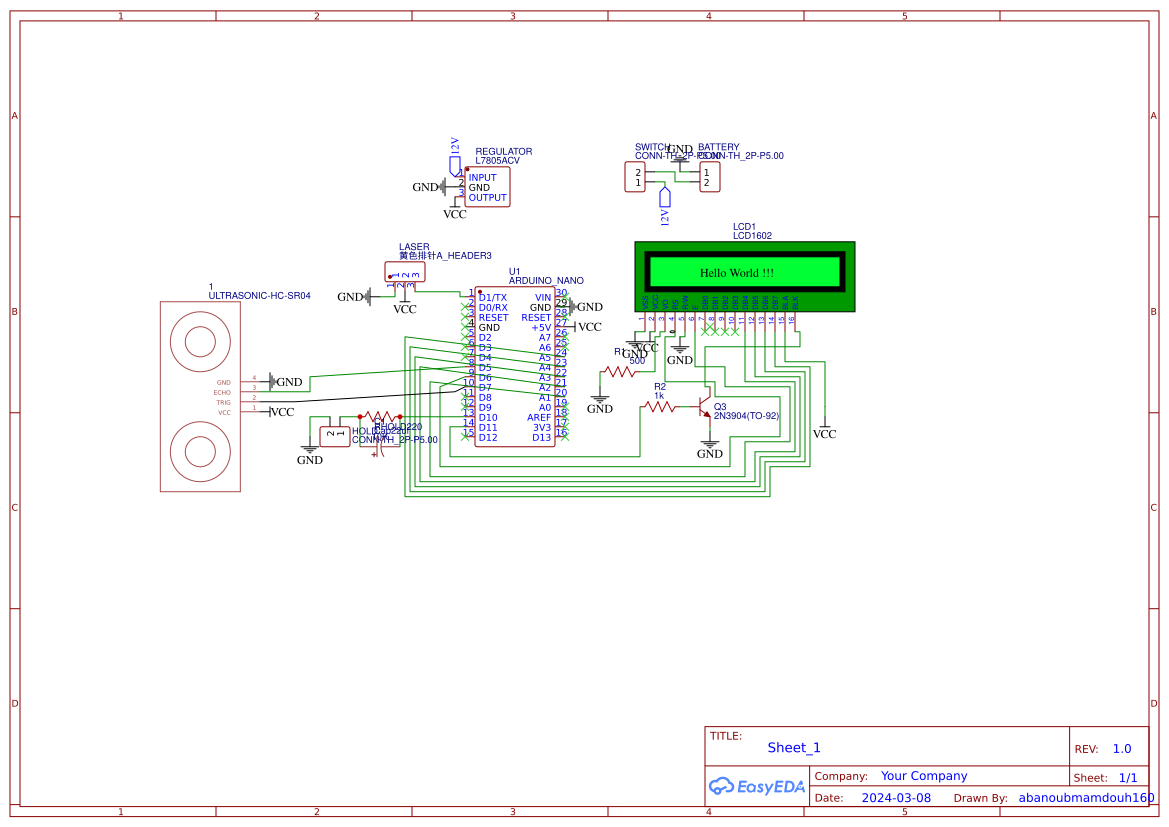Click the Your Company field
The height and width of the screenshot is (827, 1169).
pyautogui.click(x=924, y=775)
